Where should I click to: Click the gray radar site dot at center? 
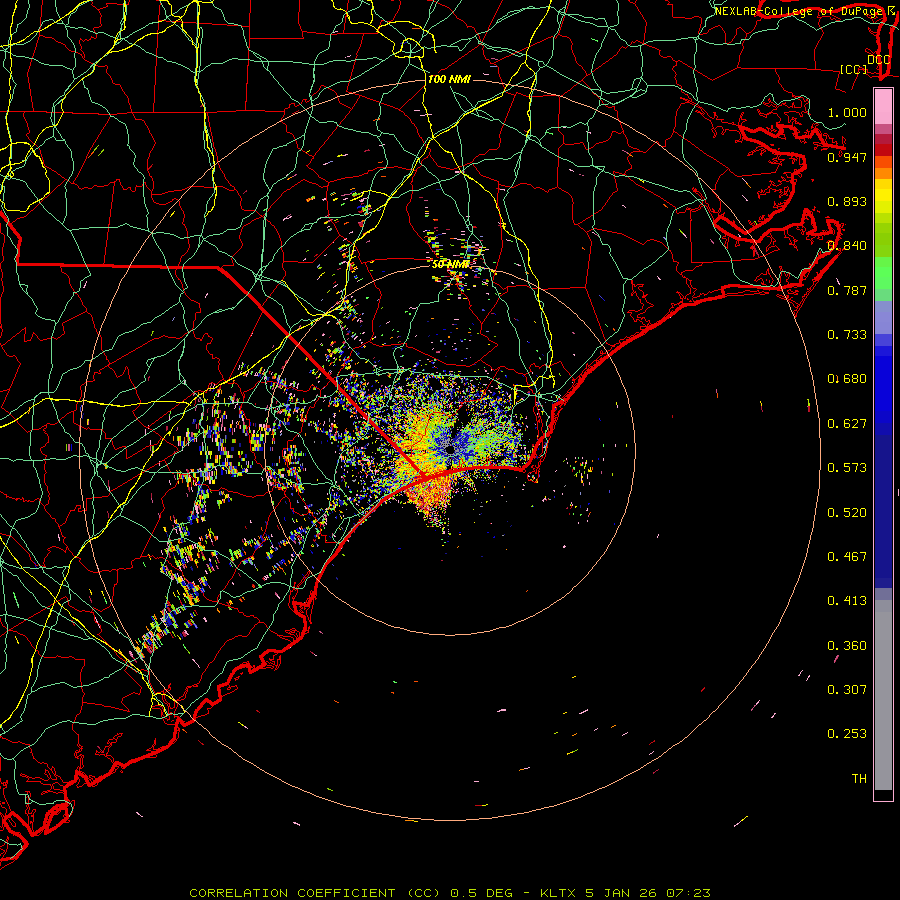(x=450, y=450)
